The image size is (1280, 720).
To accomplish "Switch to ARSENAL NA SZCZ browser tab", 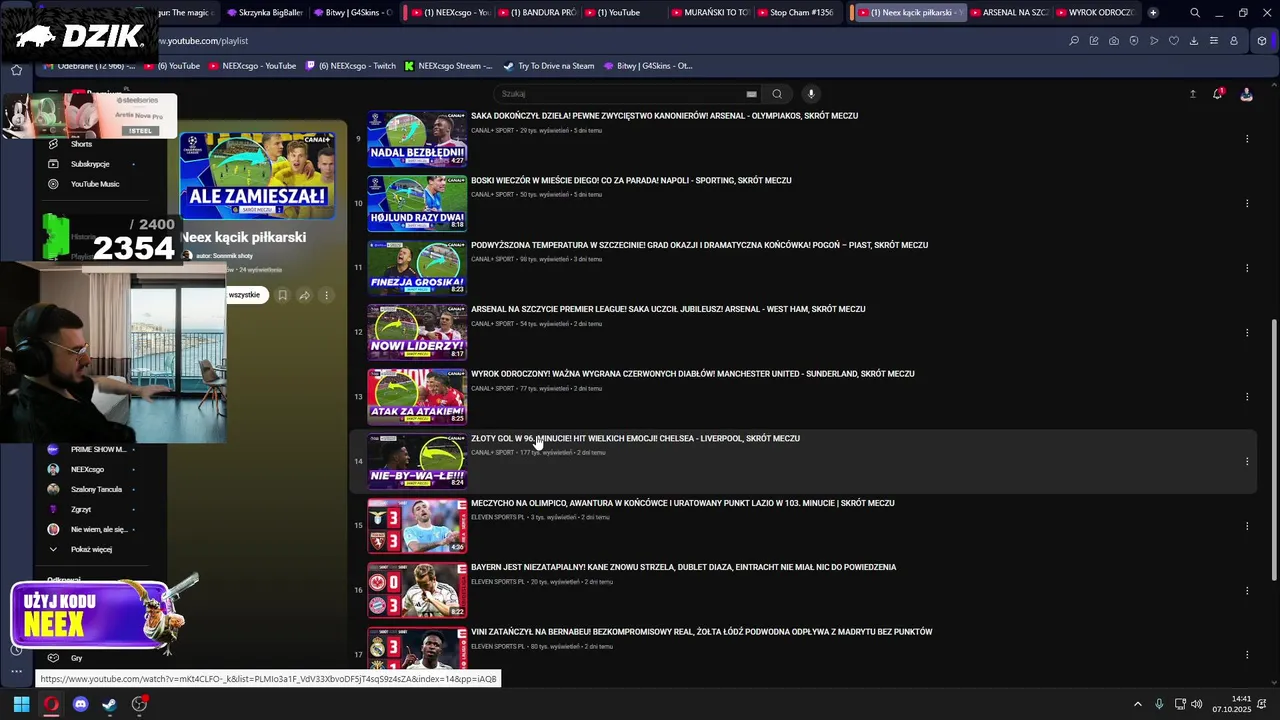I will 1009,13.
